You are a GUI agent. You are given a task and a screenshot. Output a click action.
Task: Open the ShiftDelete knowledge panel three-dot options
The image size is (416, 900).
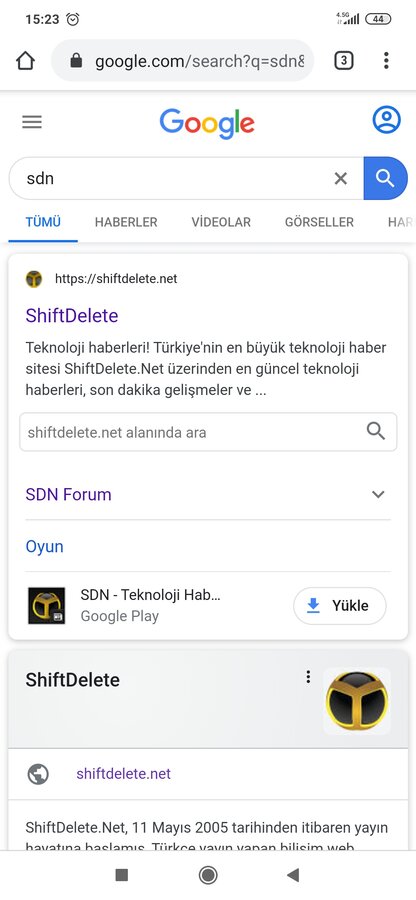[x=308, y=677]
